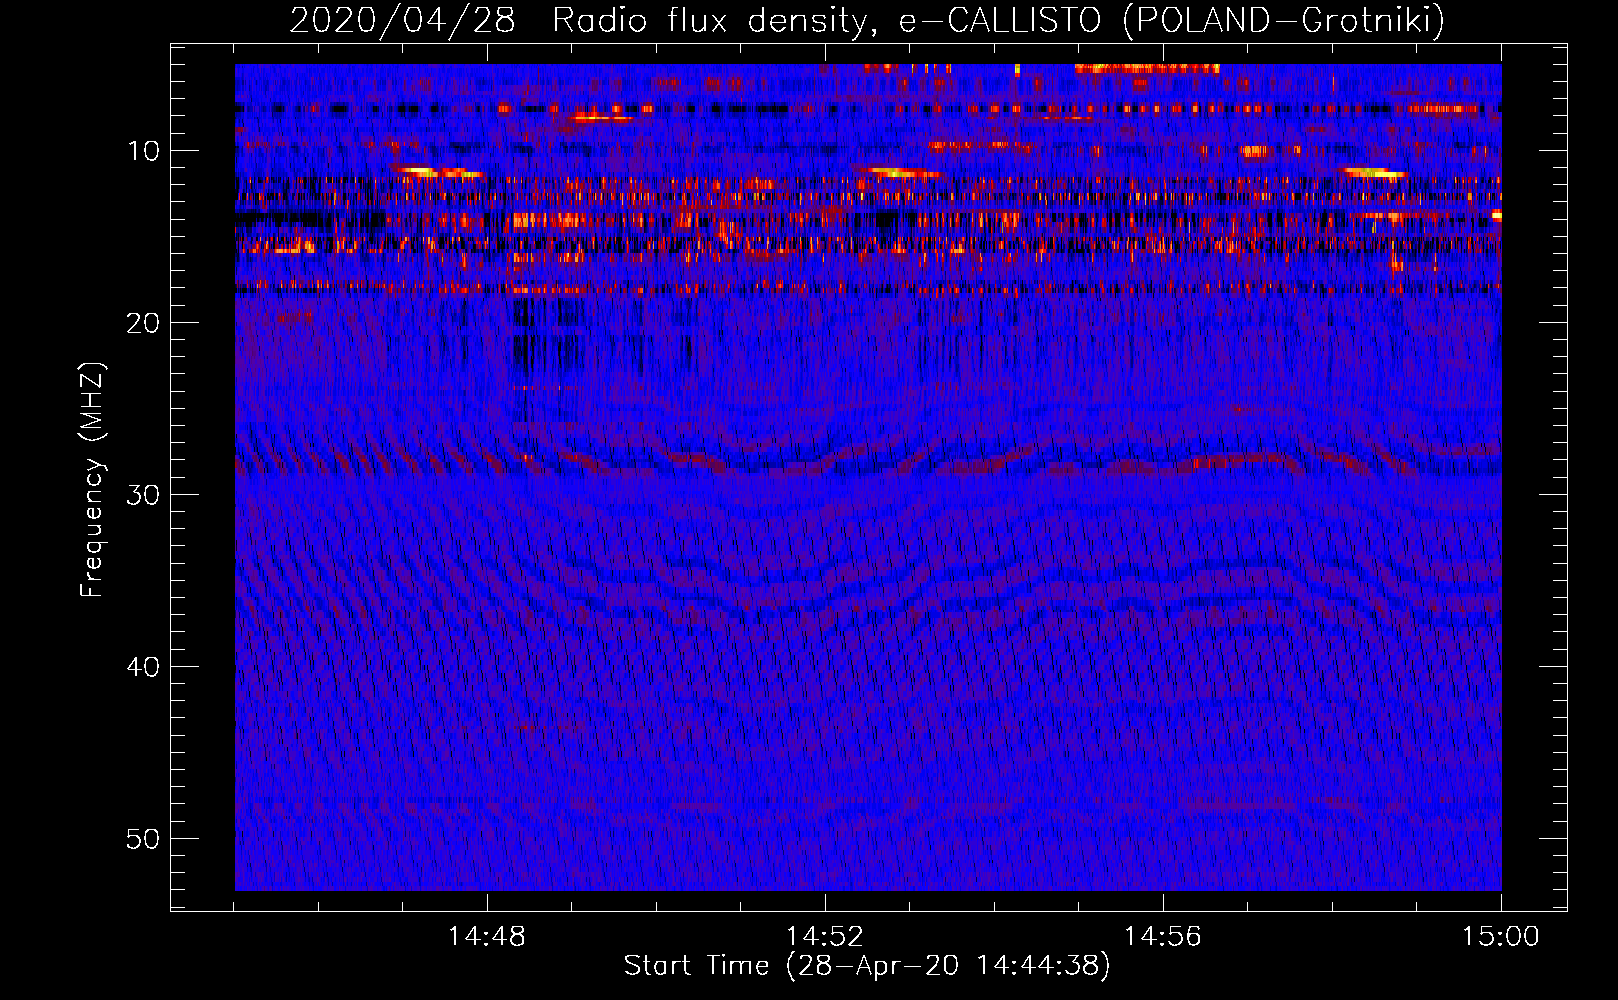Click the 14:56 time tick label

point(1163,937)
